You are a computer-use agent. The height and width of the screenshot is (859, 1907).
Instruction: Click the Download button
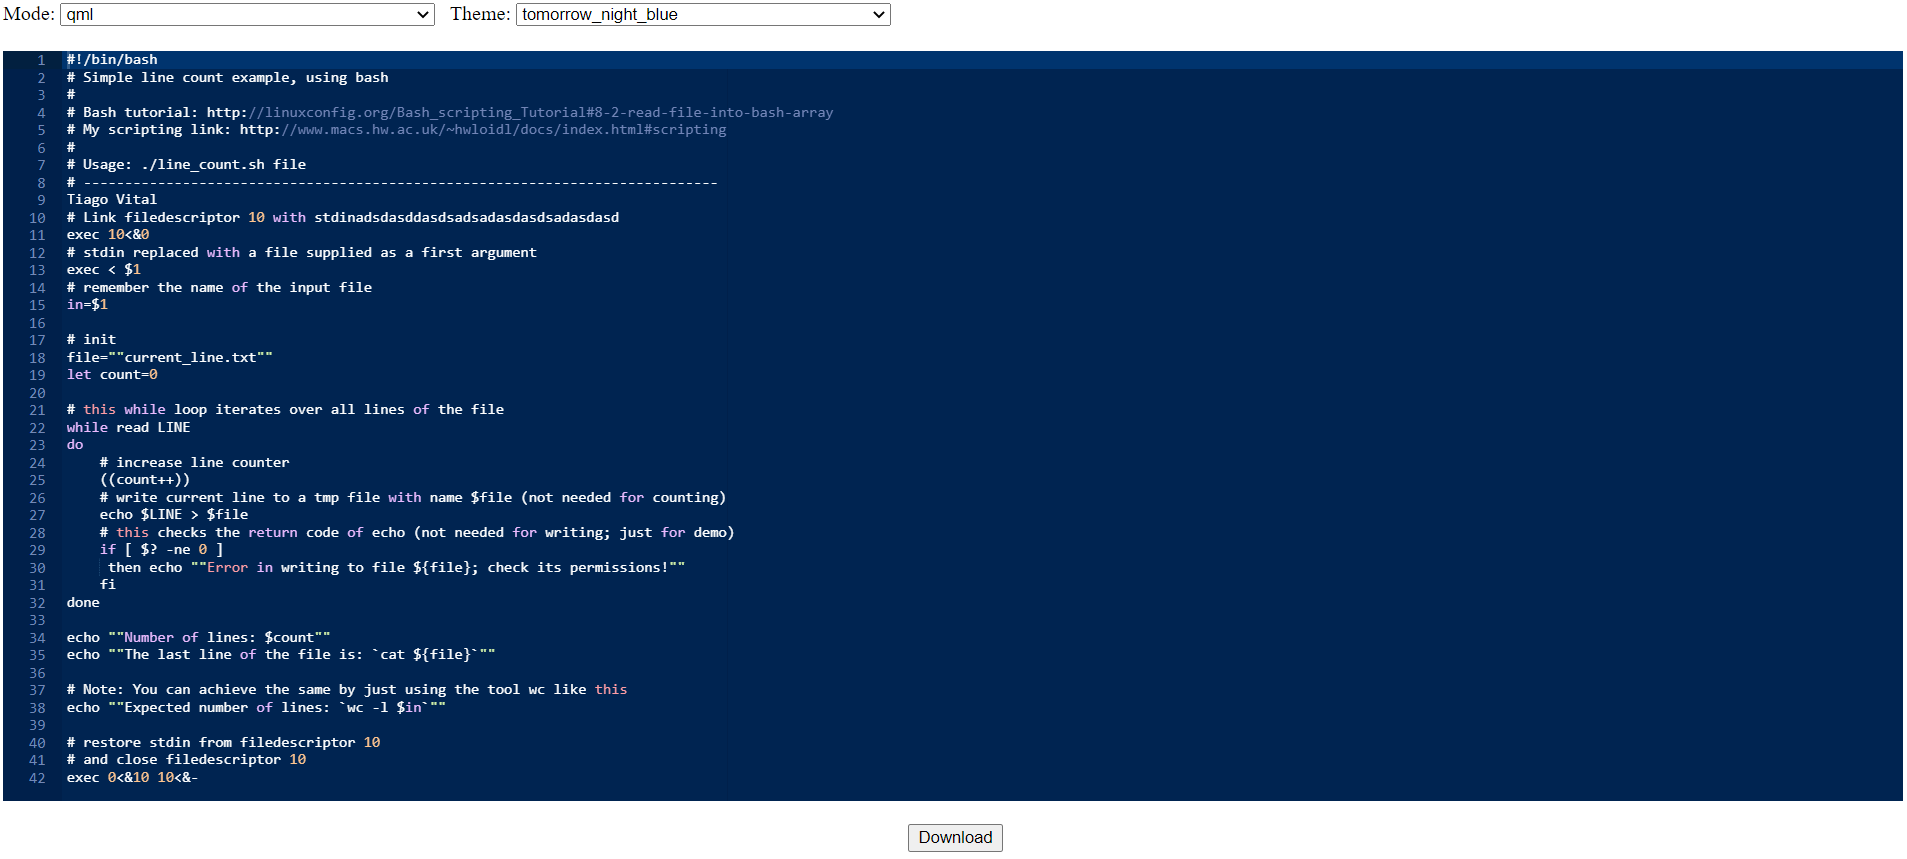pos(955,838)
